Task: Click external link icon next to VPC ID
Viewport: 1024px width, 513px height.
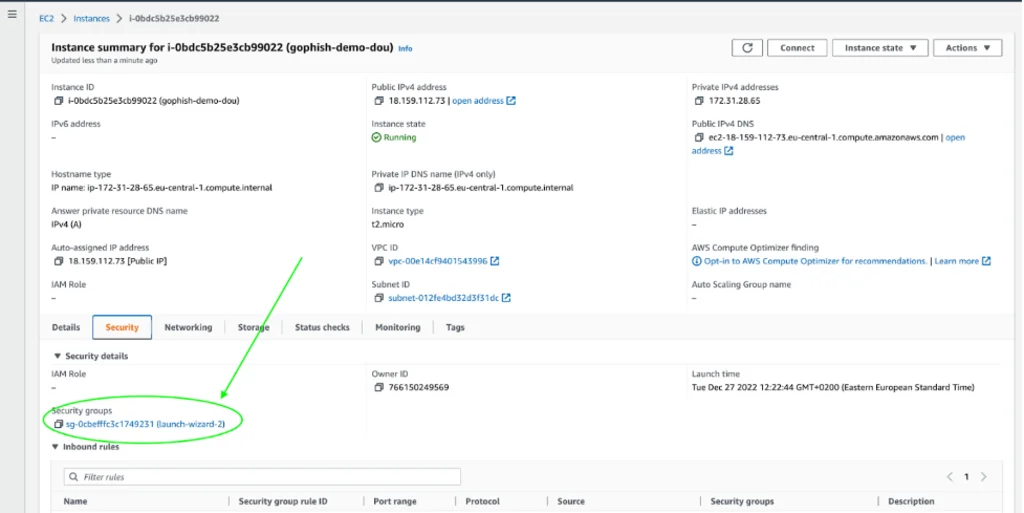Action: [495, 261]
